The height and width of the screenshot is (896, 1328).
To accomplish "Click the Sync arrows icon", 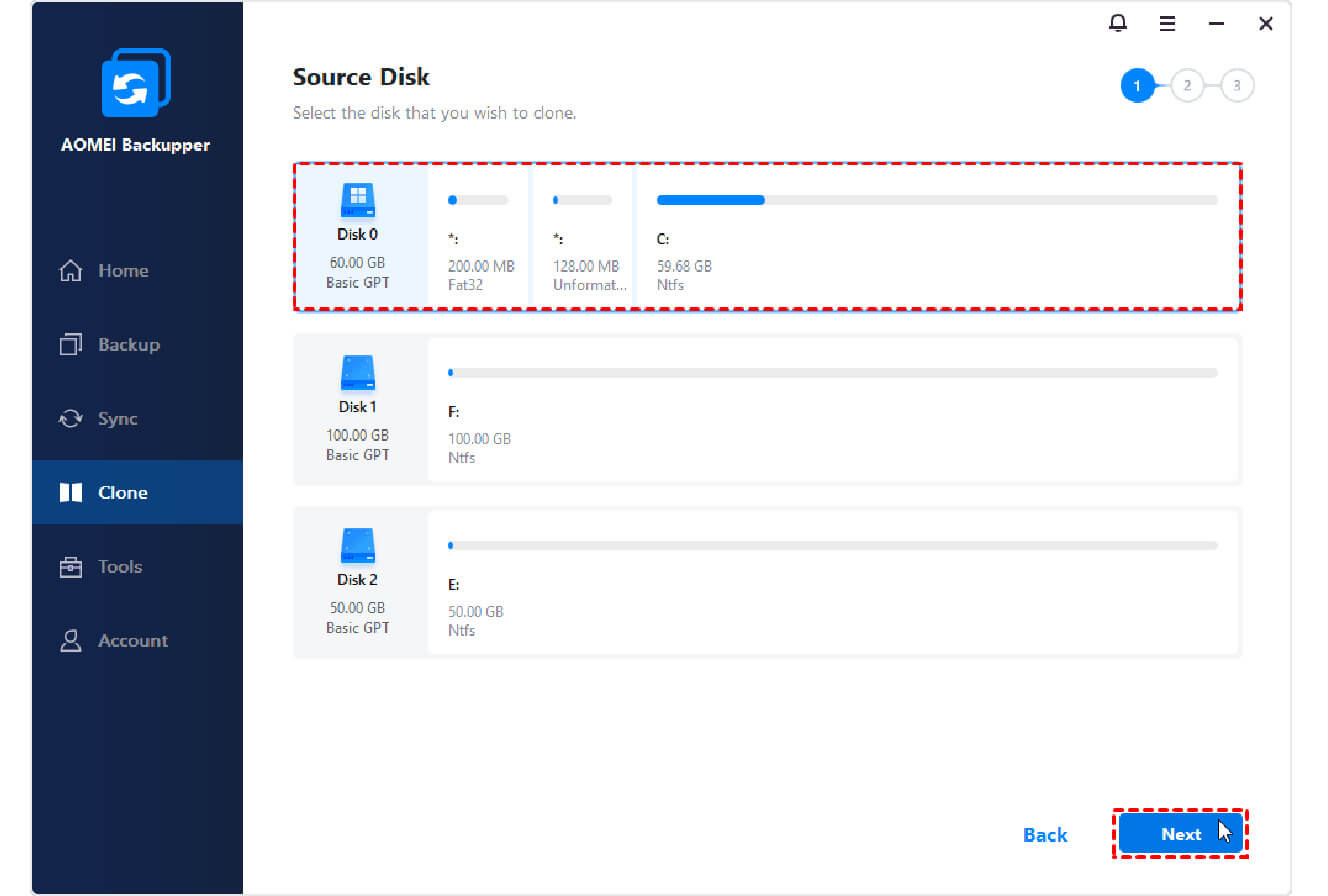I will [70, 419].
